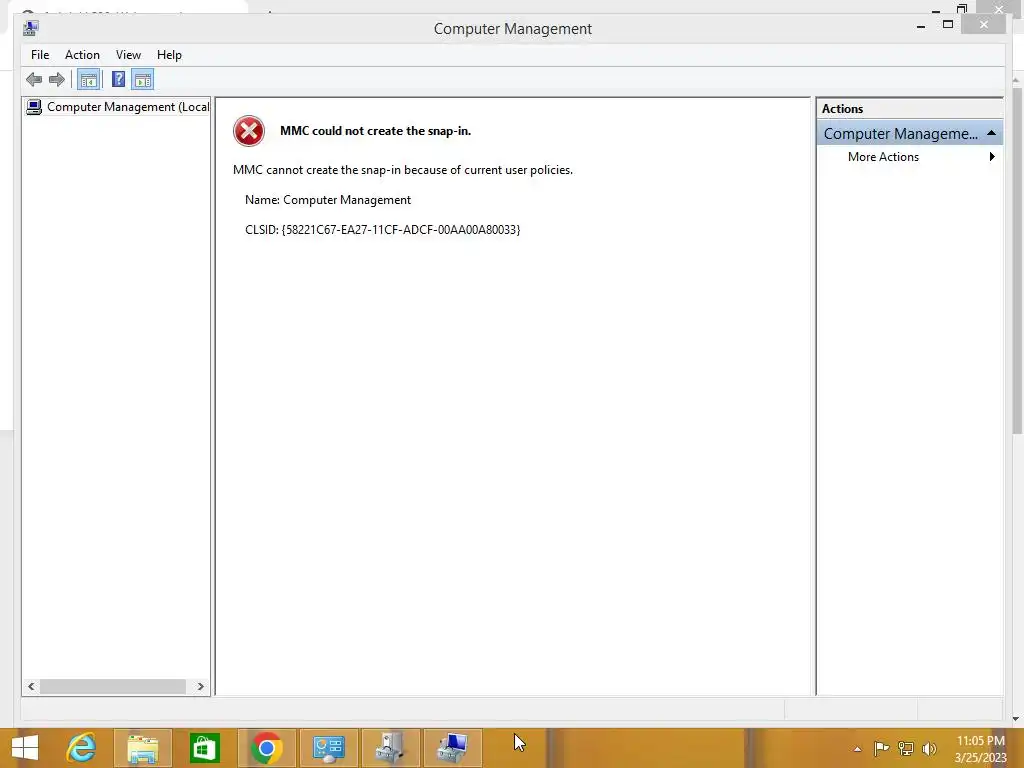This screenshot has width=1024, height=768.
Task: Open network status tray icon
Action: coord(905,749)
